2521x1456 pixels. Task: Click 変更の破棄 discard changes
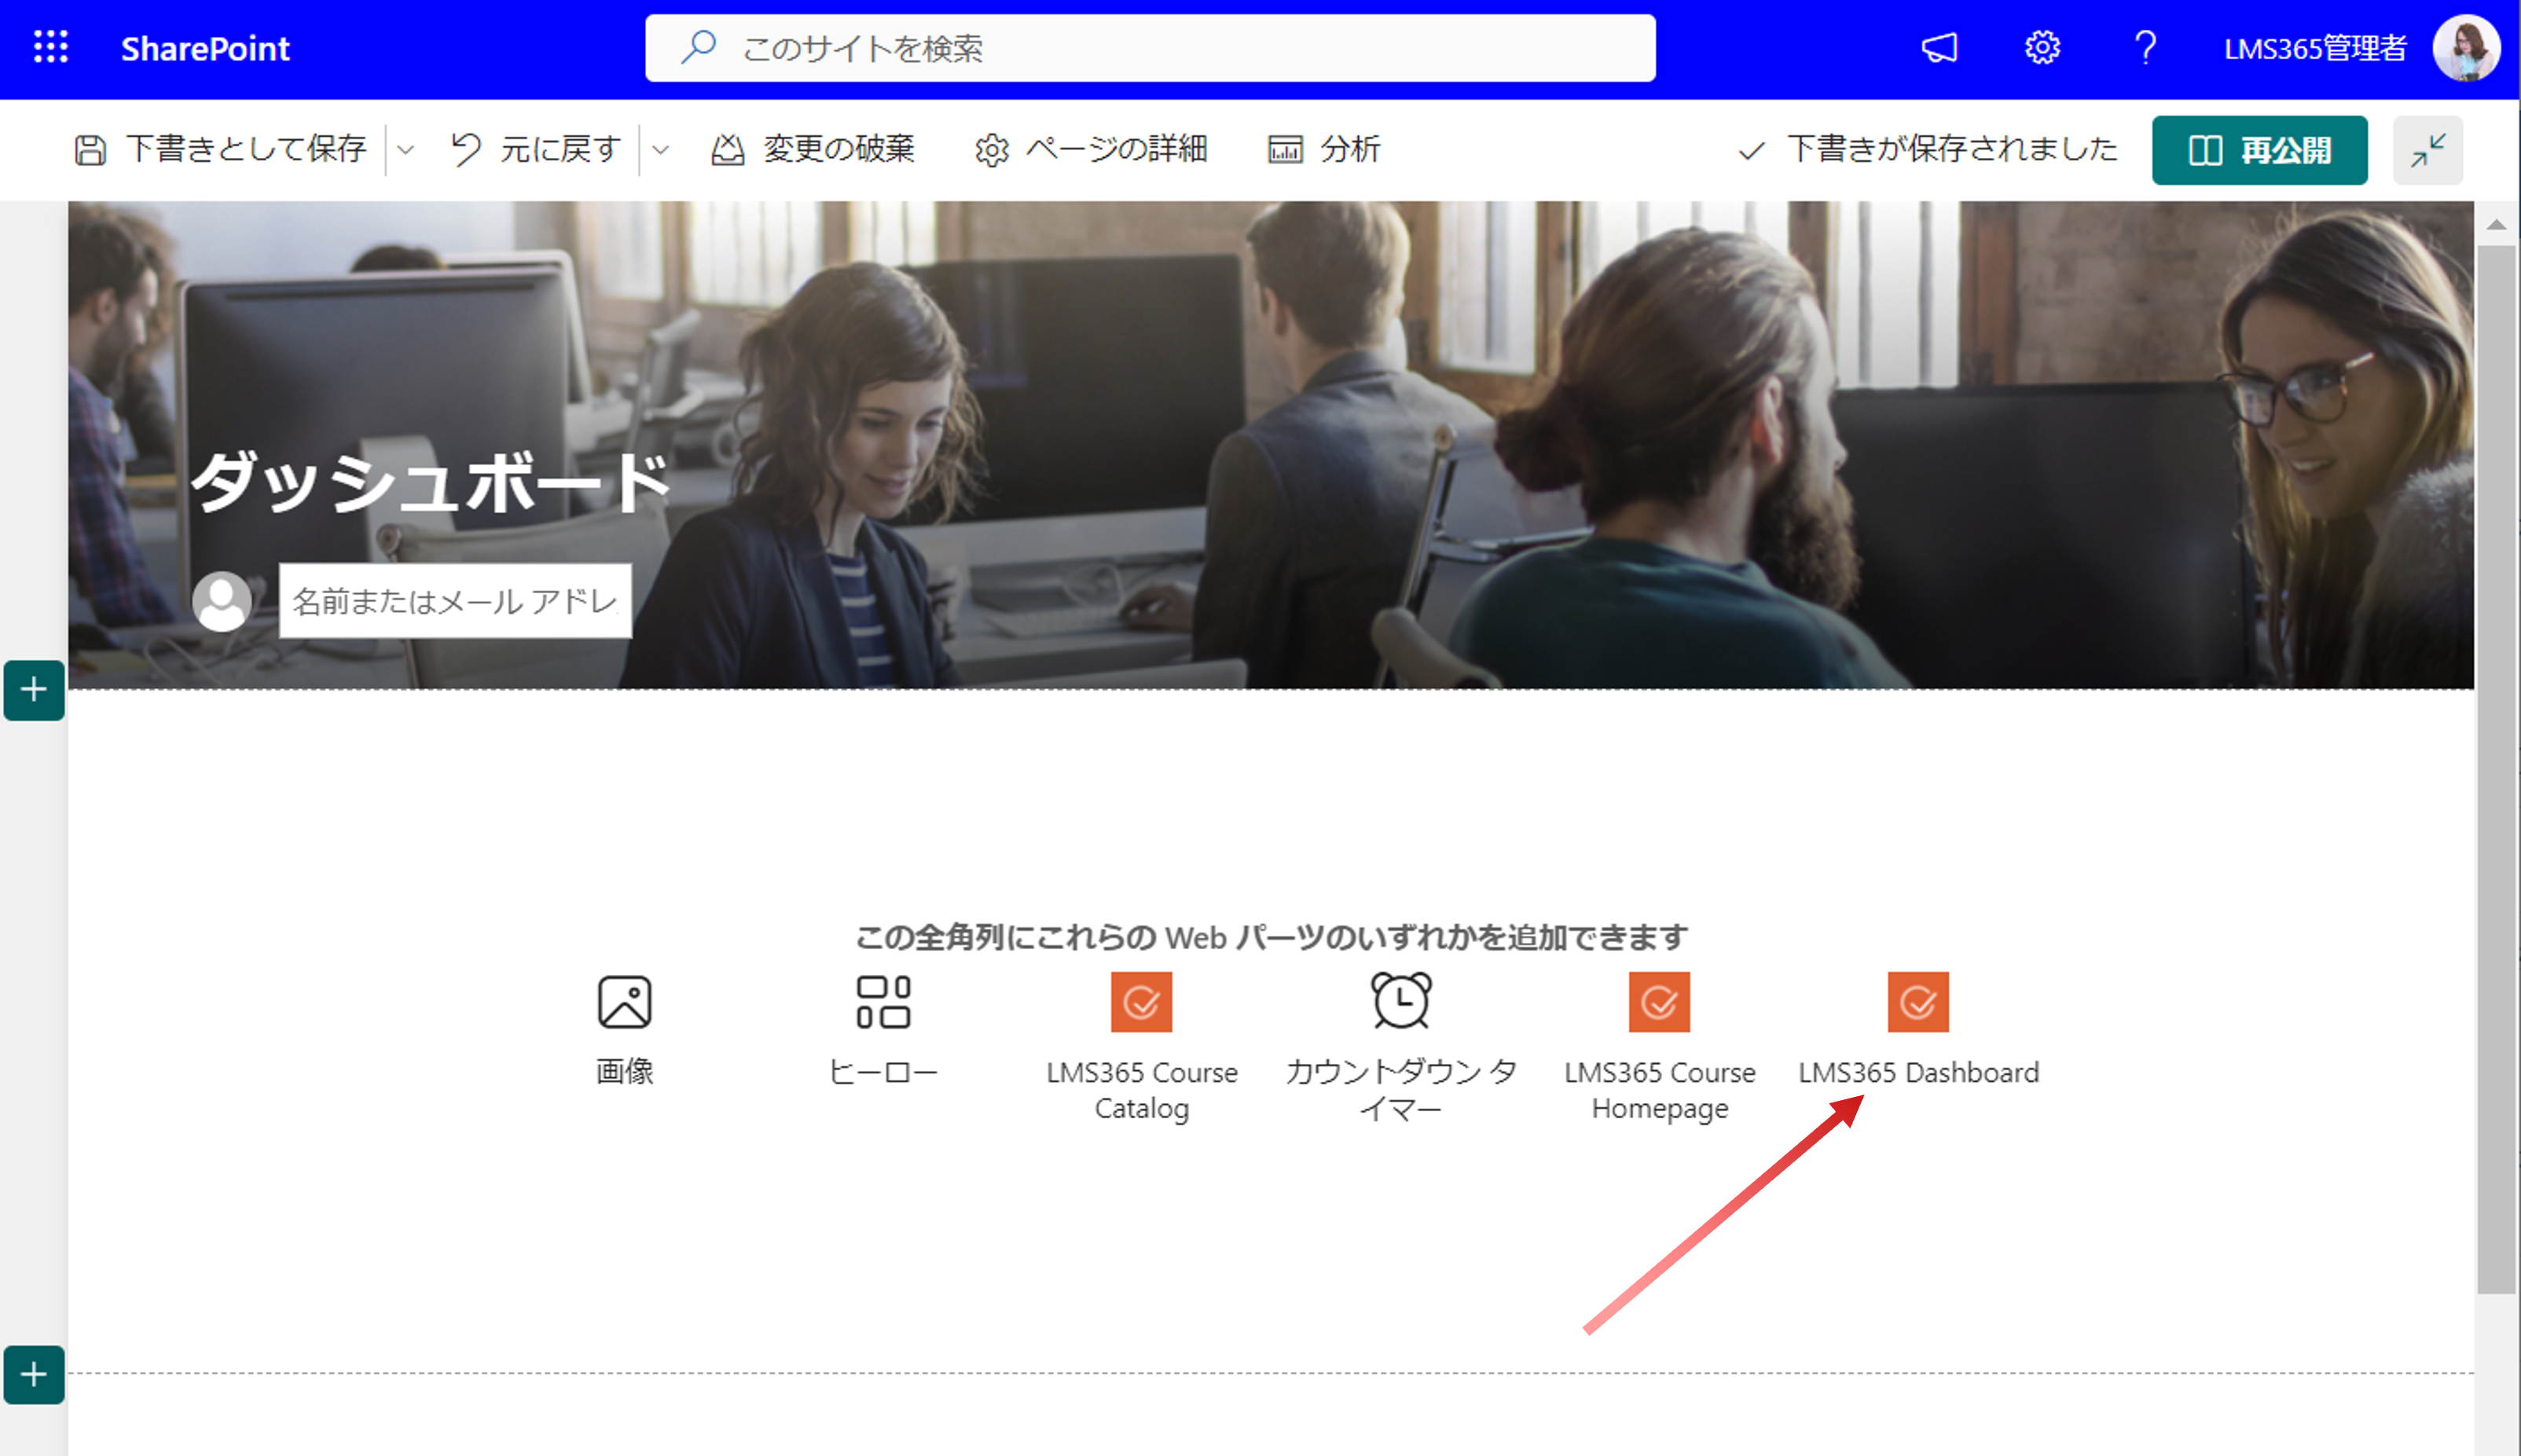[812, 149]
